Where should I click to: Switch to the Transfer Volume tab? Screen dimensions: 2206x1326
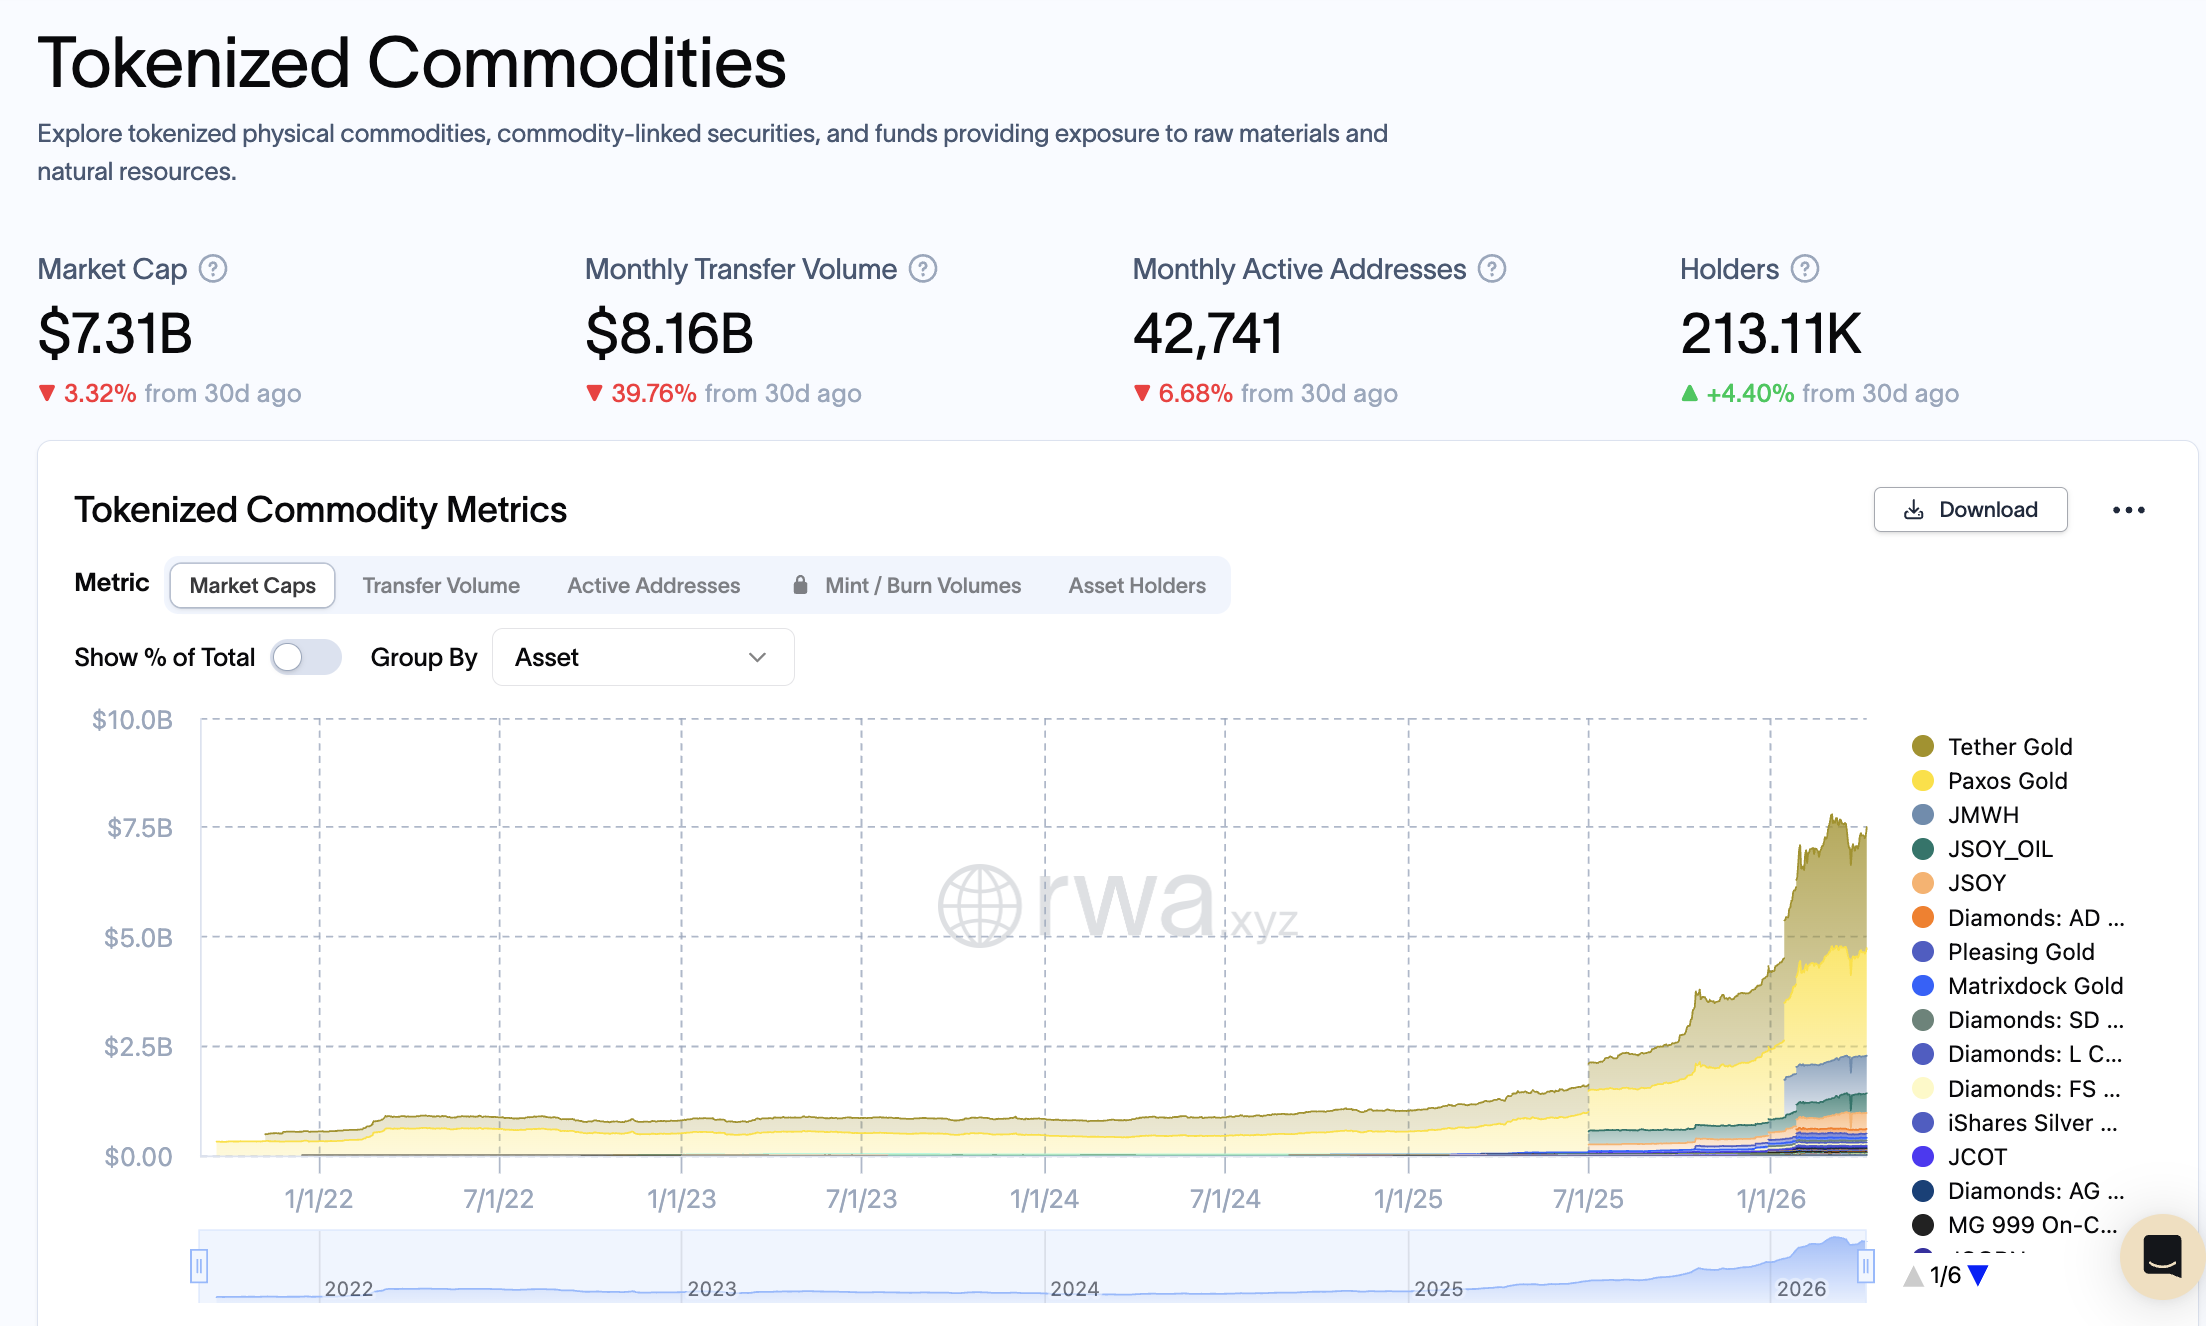click(x=441, y=585)
